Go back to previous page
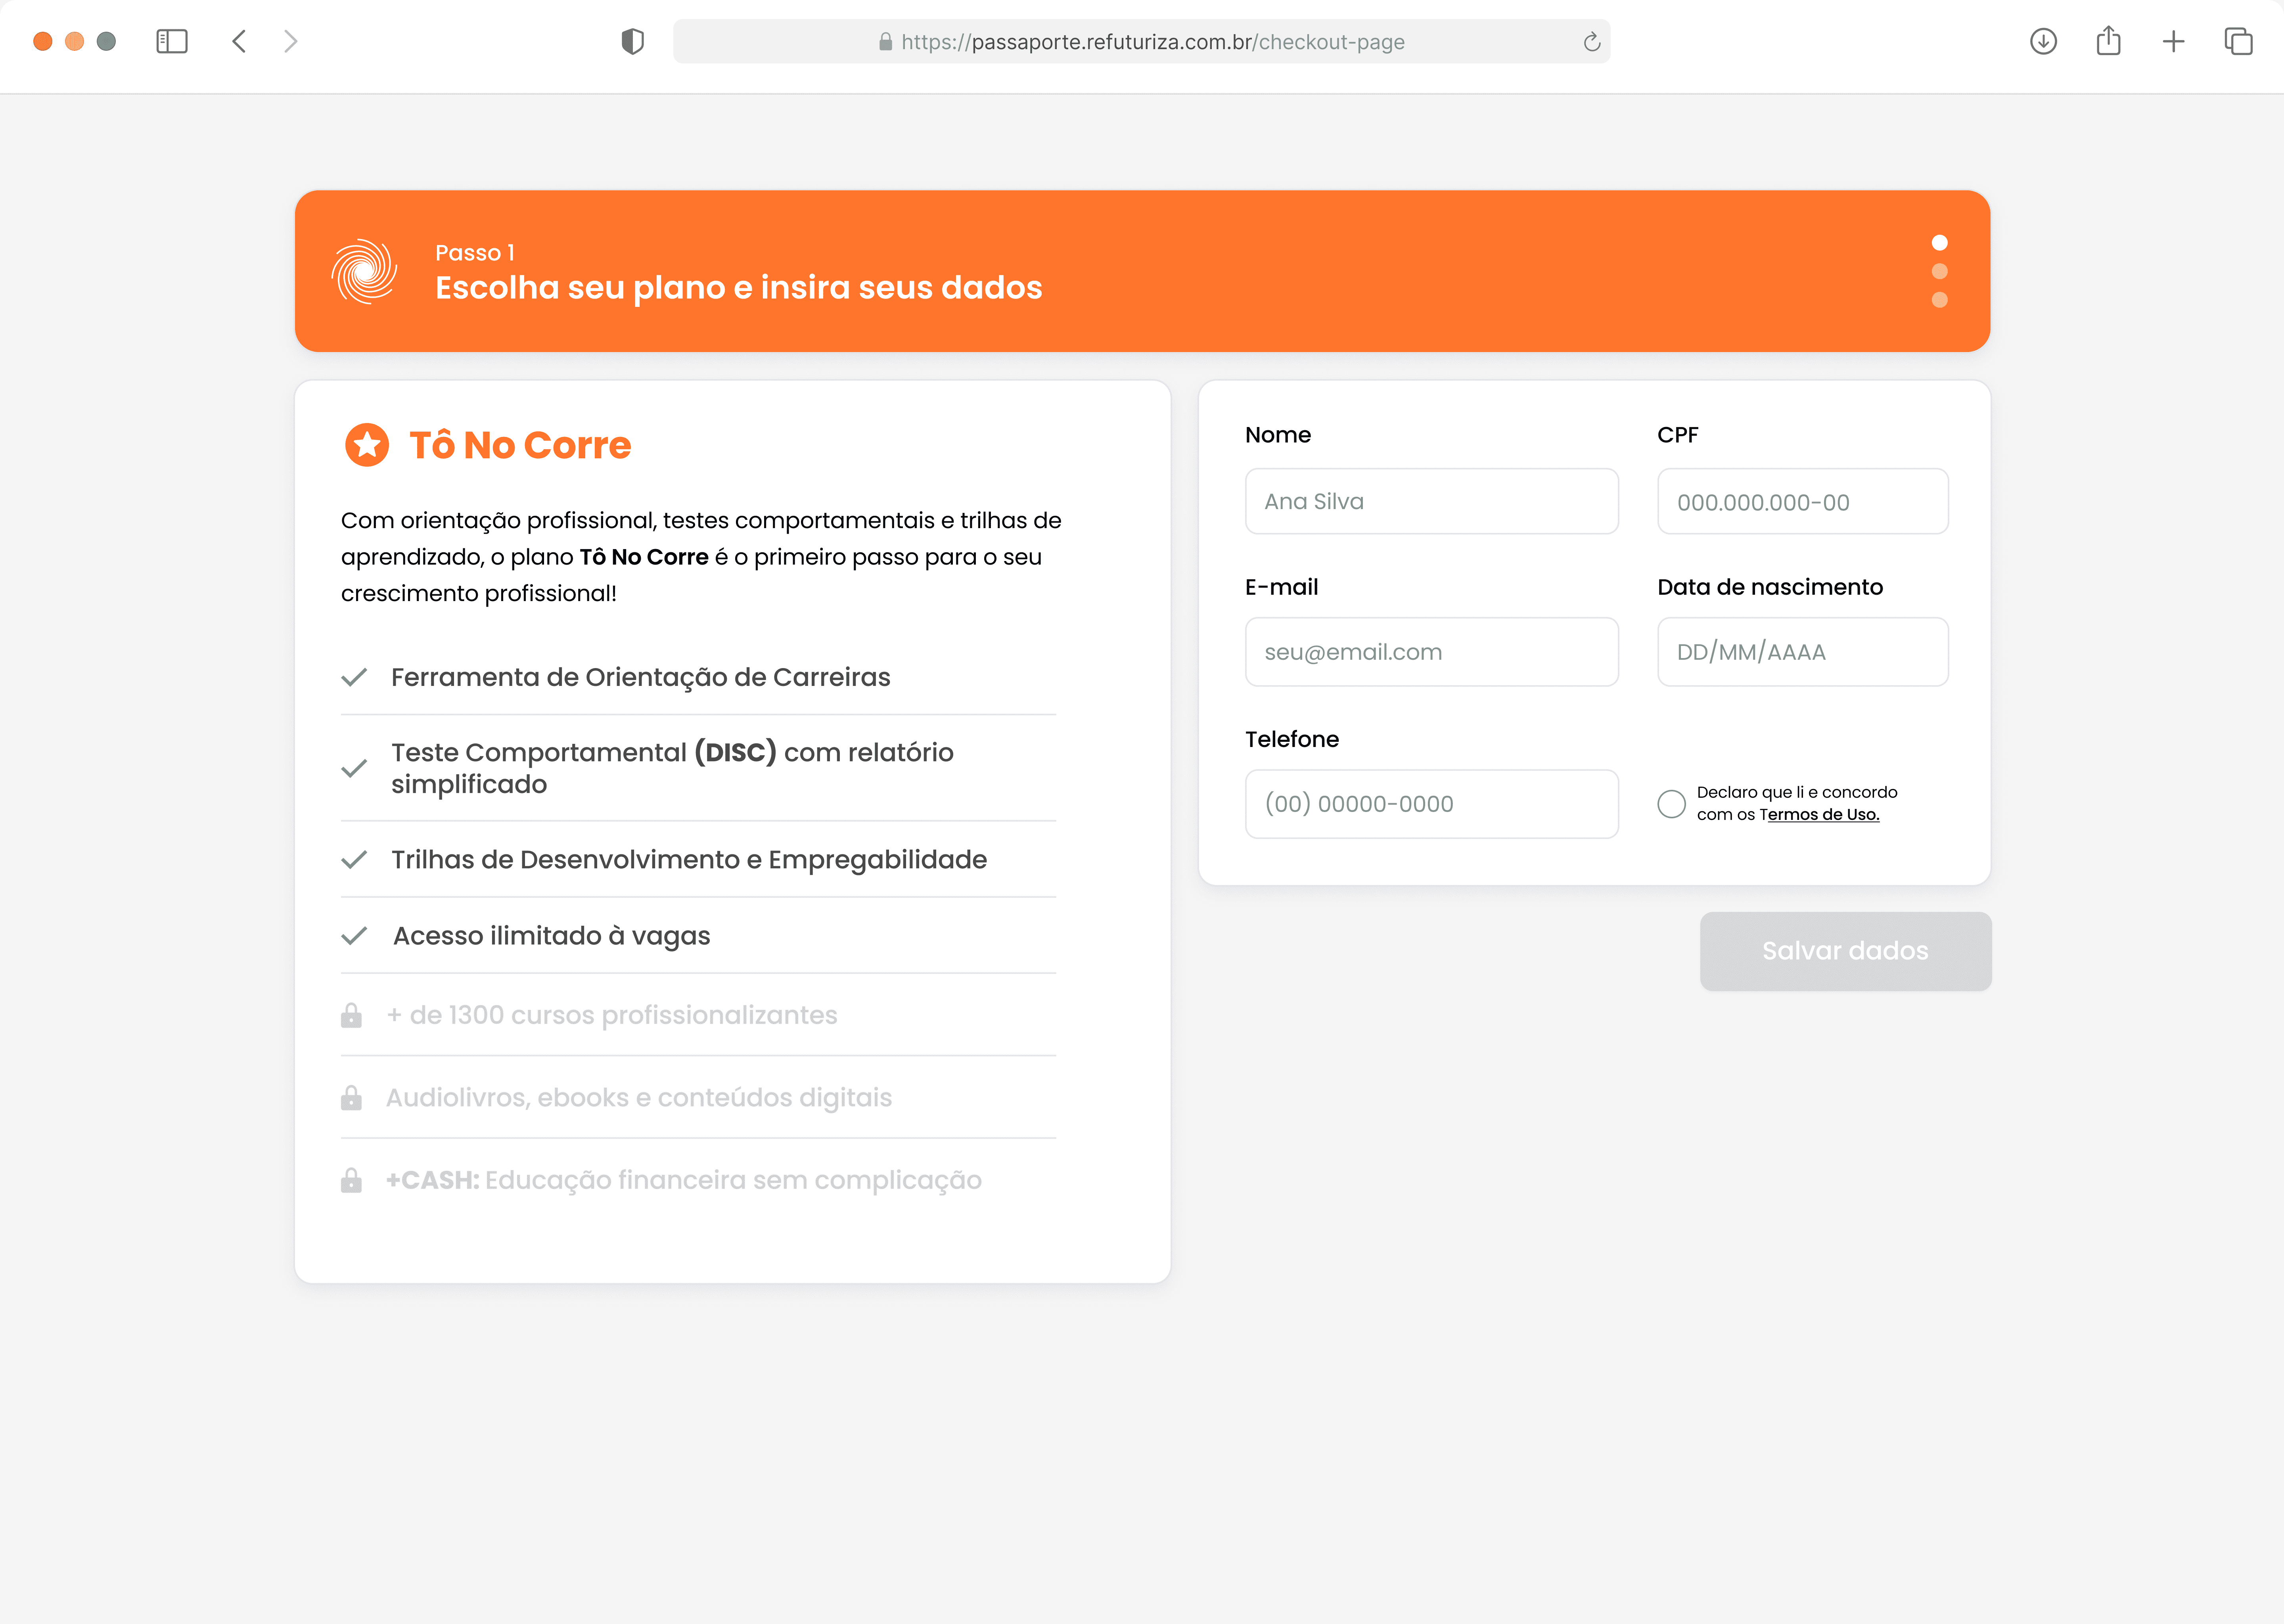 point(239,41)
